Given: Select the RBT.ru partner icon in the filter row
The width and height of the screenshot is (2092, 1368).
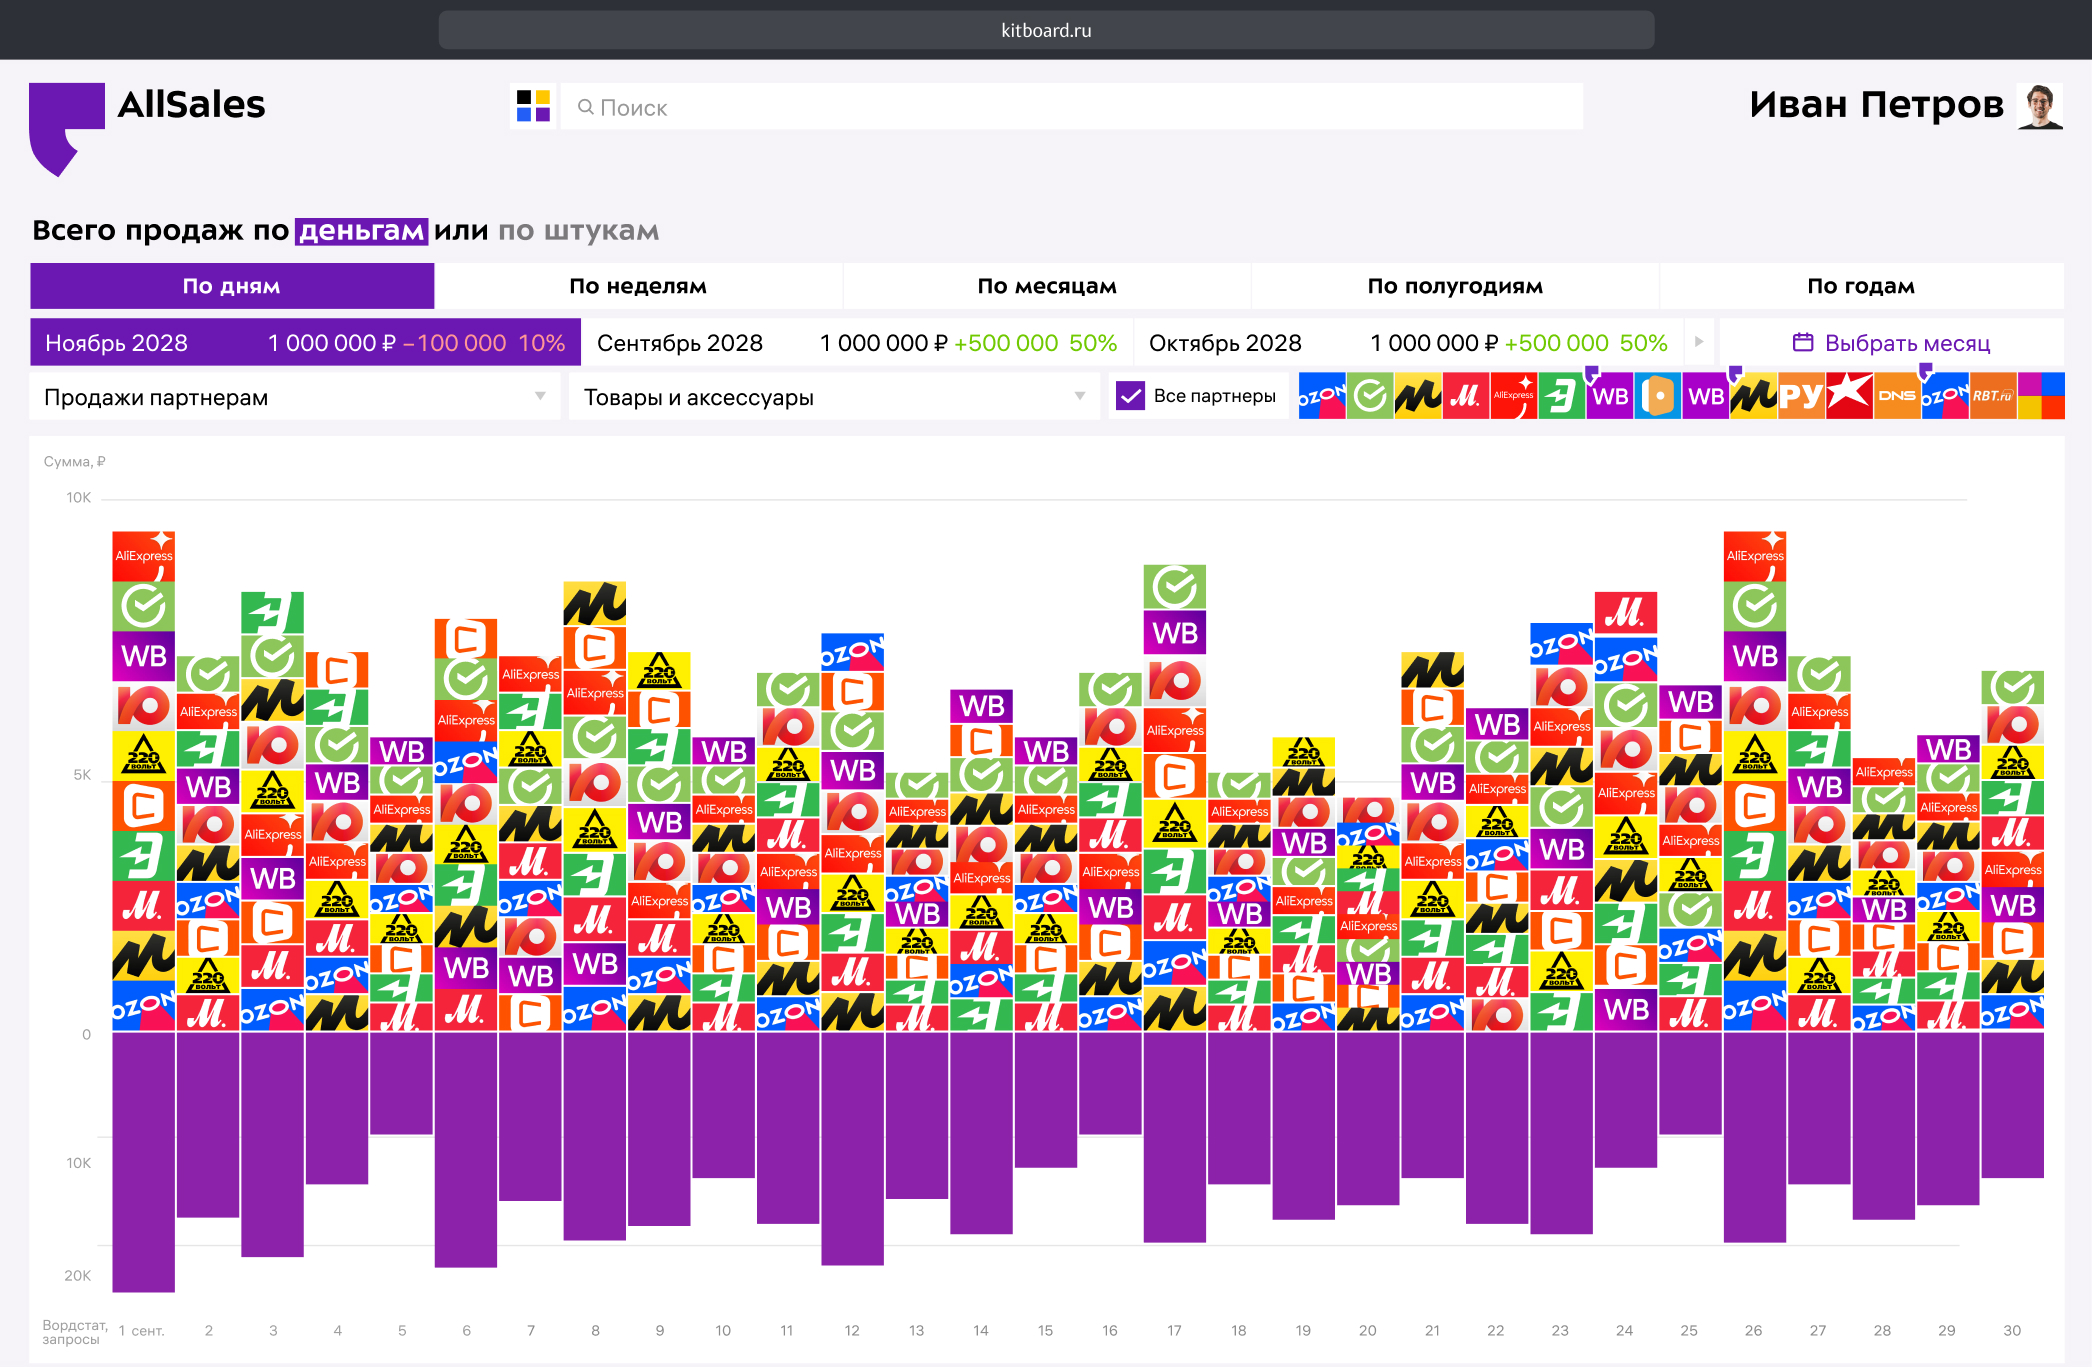Looking at the screenshot, I should click(1992, 396).
